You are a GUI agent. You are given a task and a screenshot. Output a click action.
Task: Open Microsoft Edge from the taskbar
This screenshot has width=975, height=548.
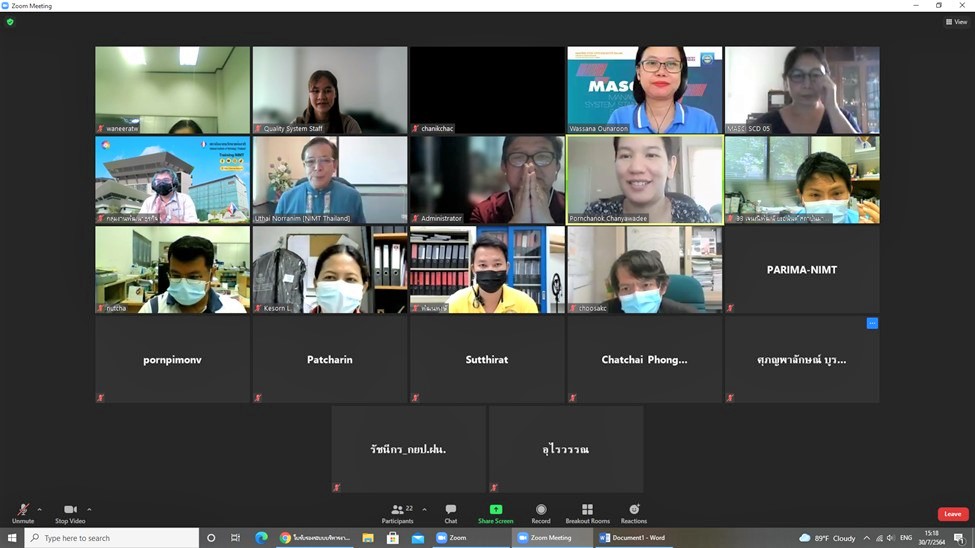(x=261, y=538)
